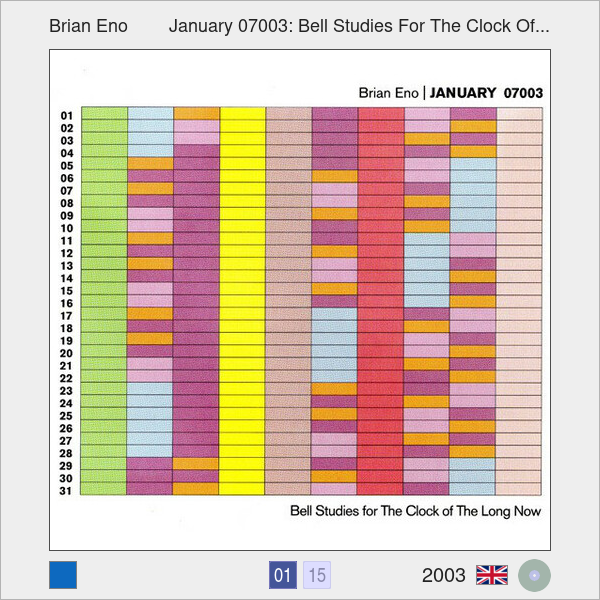Open the January 07003 album title
600x600 pixels.
pos(359,25)
